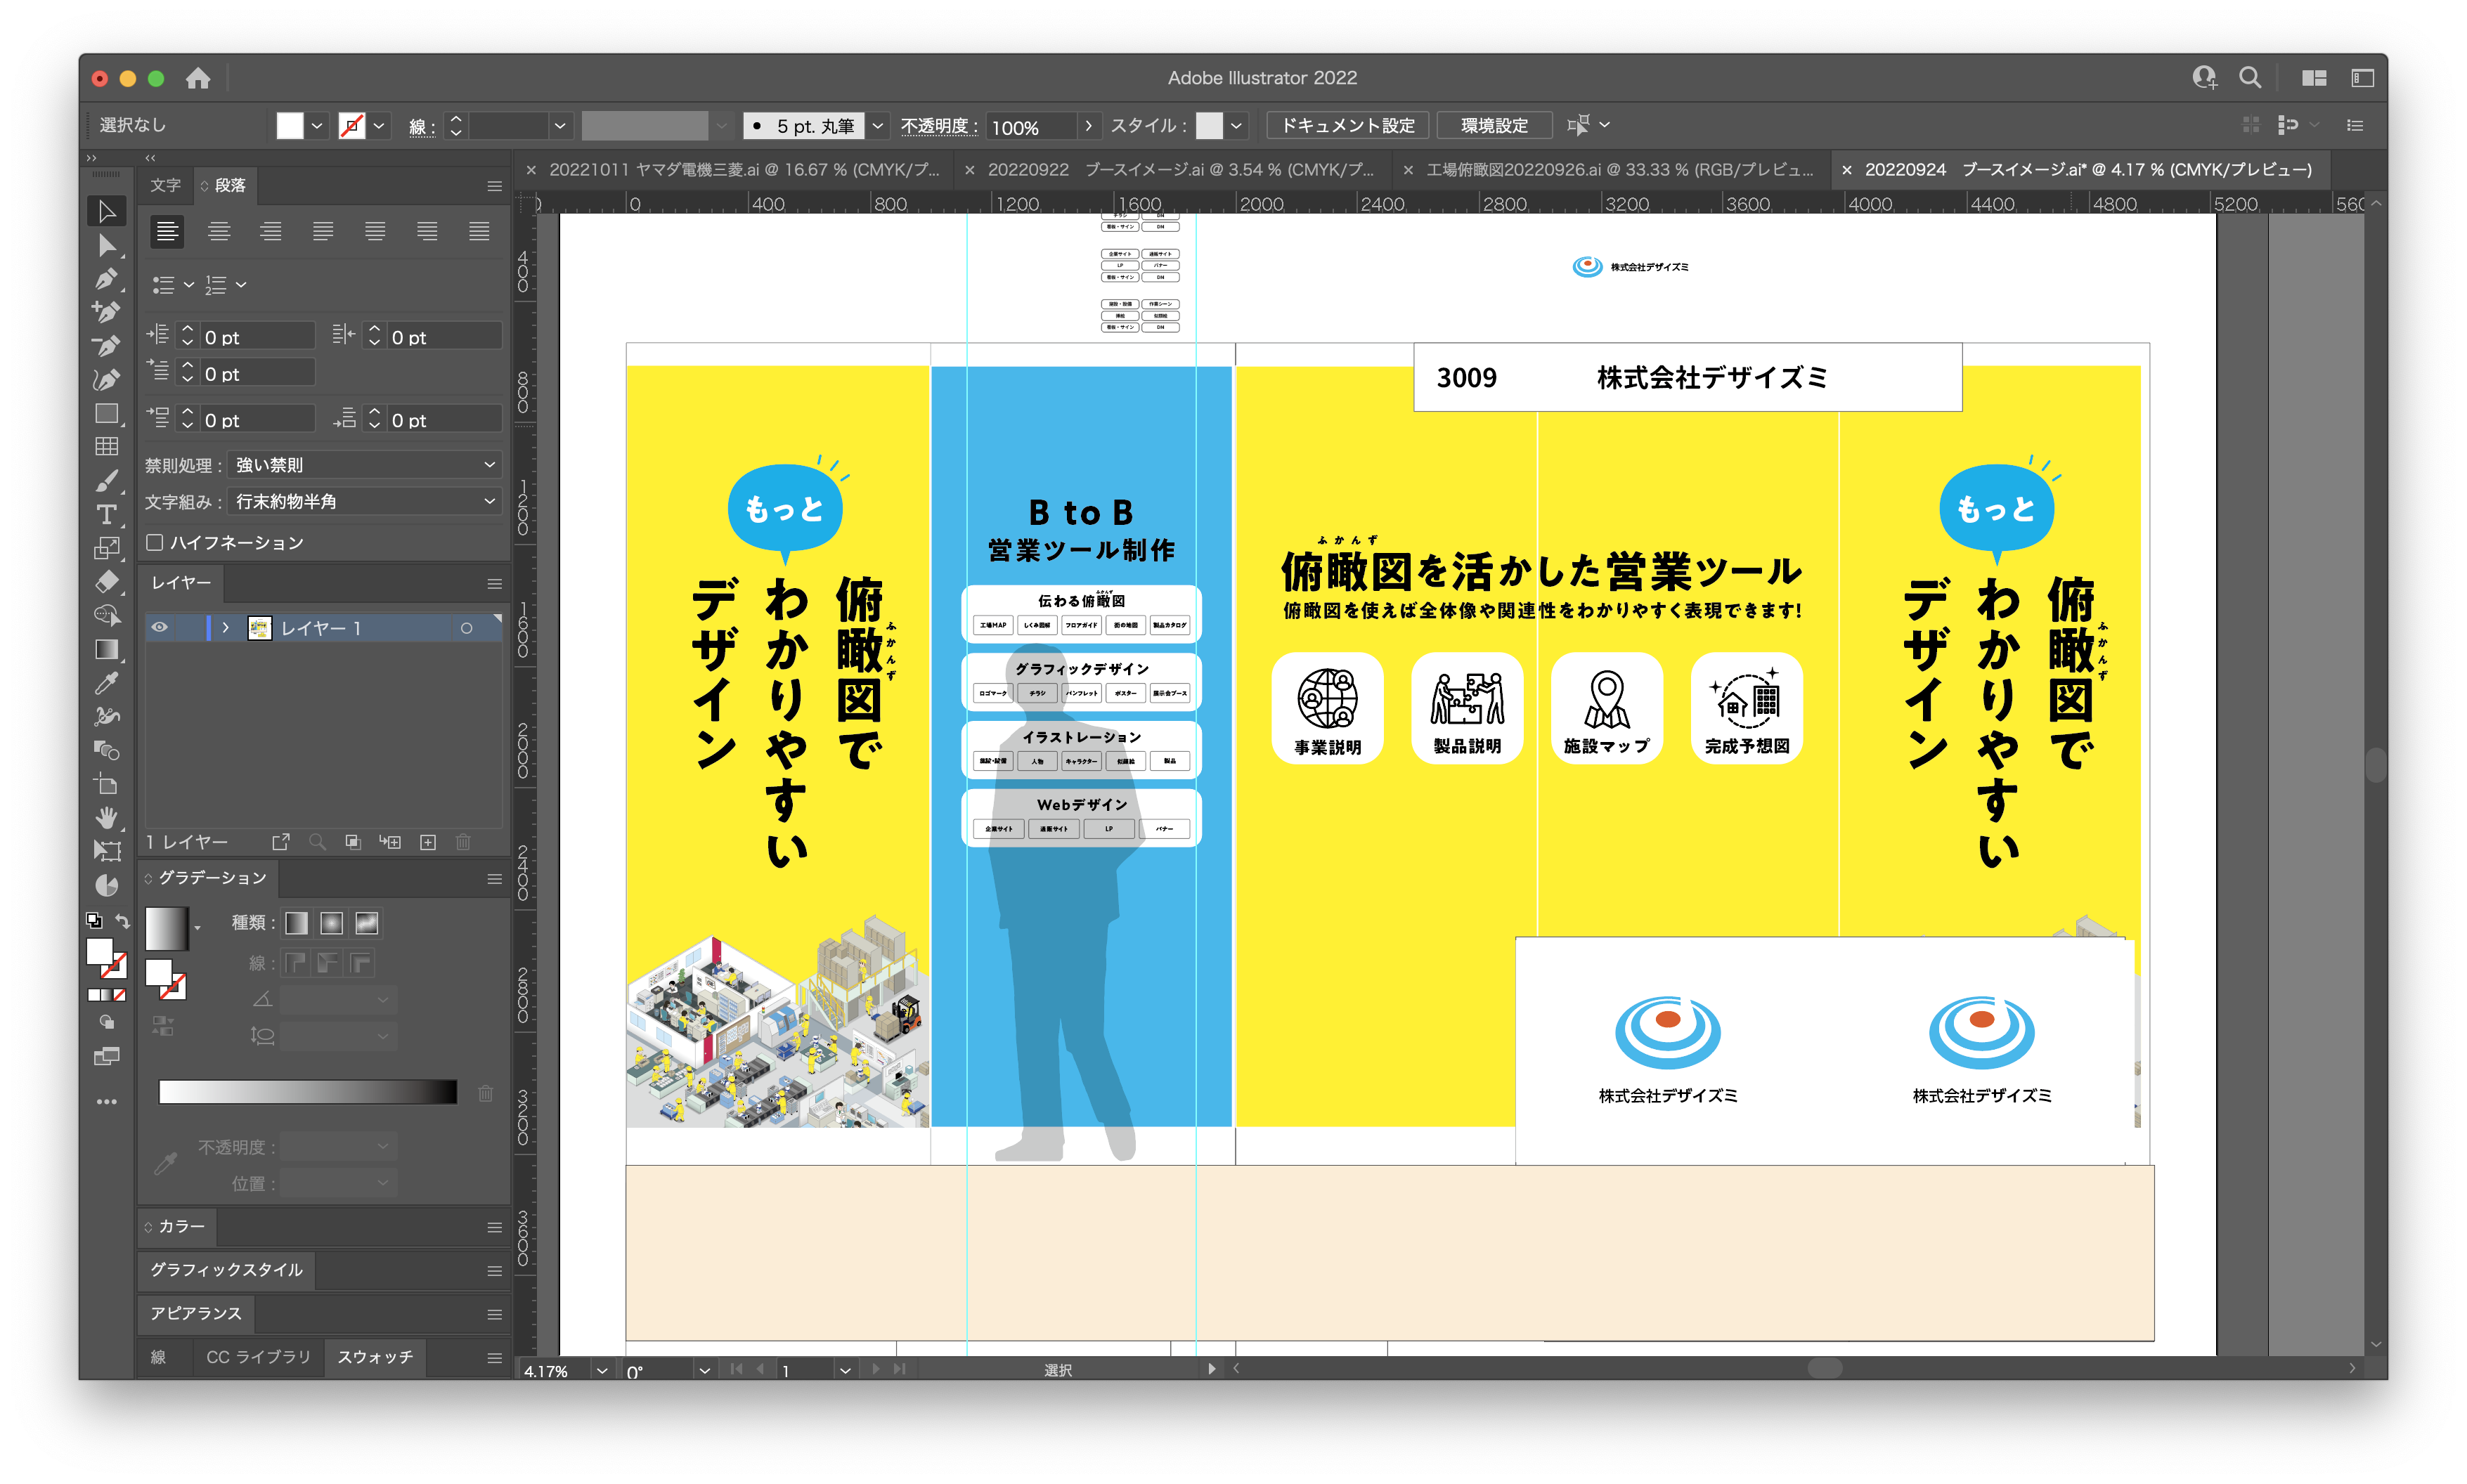Click レイヤー 1 target circle
The width and height of the screenshot is (2467, 1484).
(x=466, y=628)
